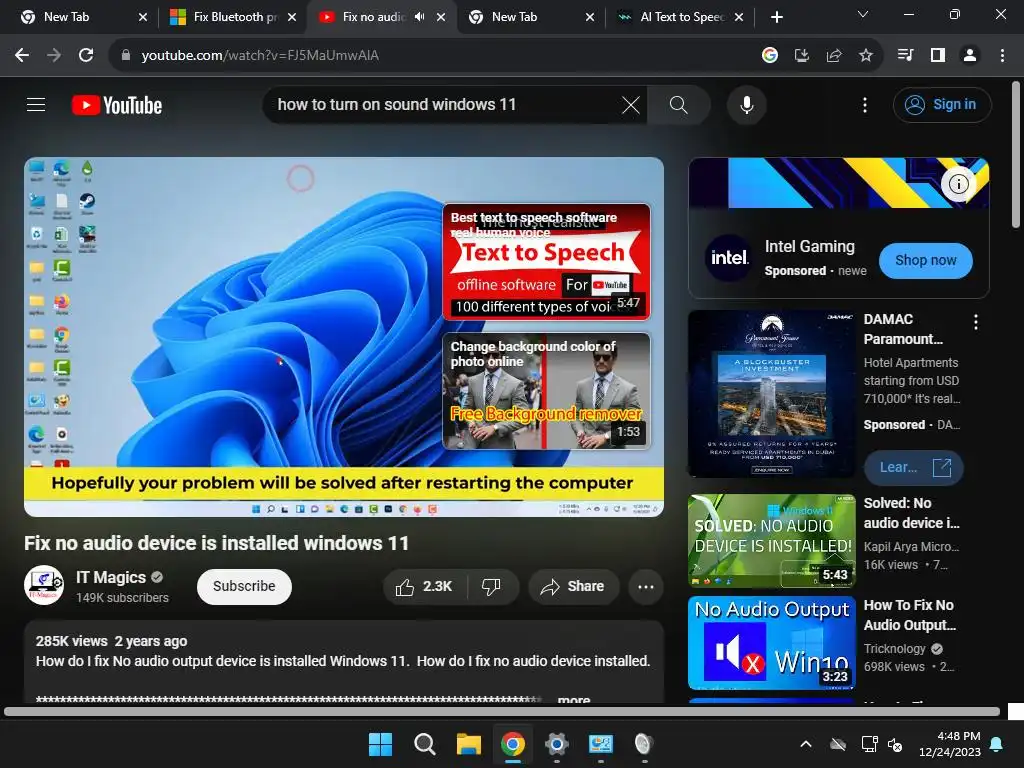Reload the page
The height and width of the screenshot is (768, 1024).
pyautogui.click(x=86, y=56)
